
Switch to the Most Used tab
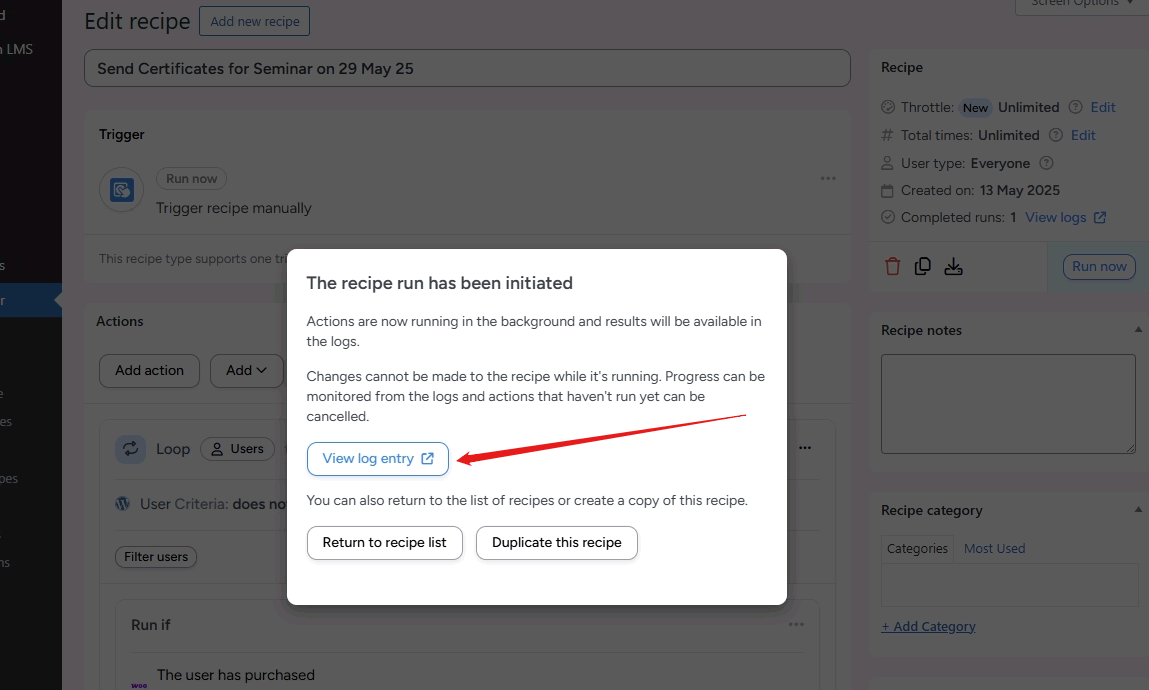[x=994, y=549]
